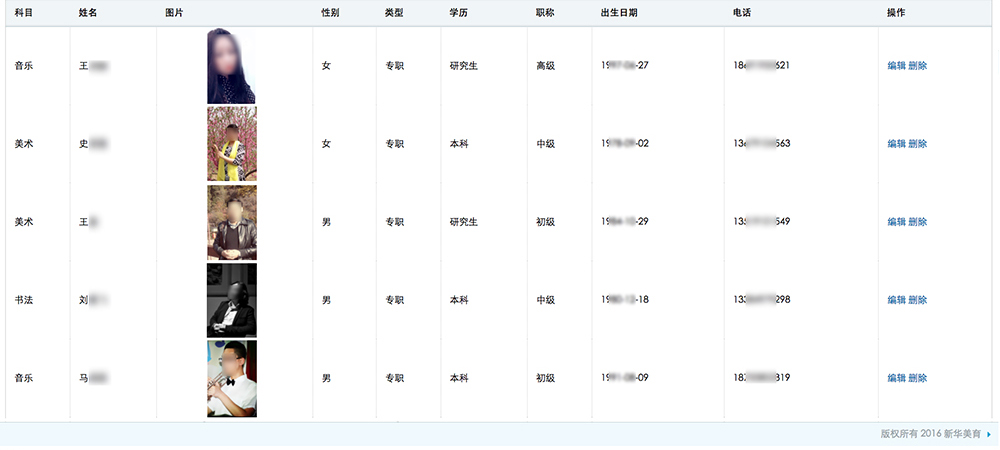
Task: Open the photo thumbnail in the 美术 中级 row
Action: pyautogui.click(x=231, y=144)
